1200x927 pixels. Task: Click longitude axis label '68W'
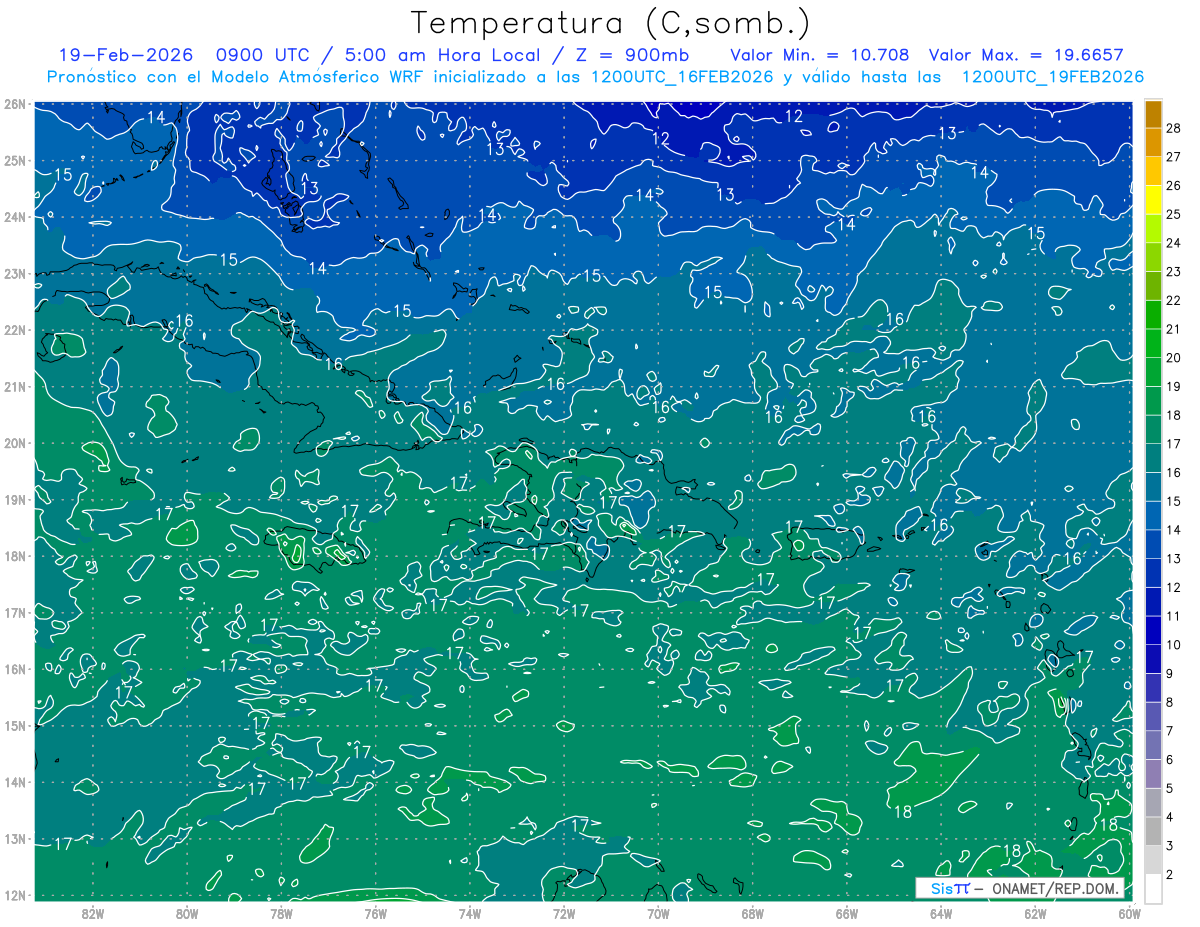point(752,913)
